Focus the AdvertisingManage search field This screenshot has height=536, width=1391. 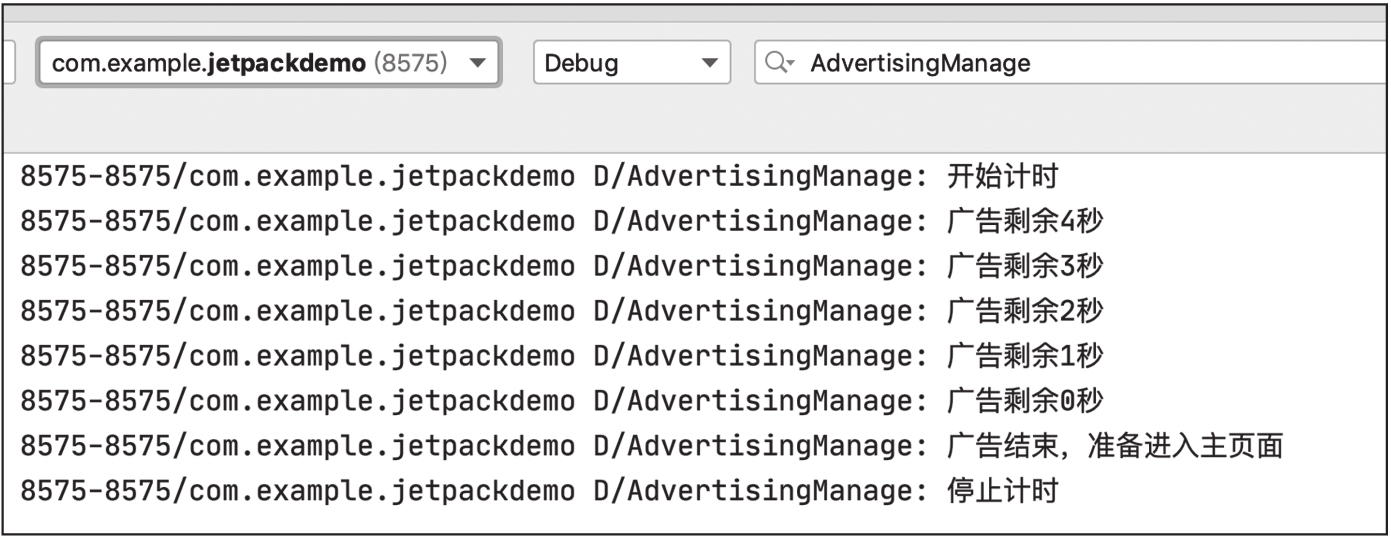[x=1072, y=63]
